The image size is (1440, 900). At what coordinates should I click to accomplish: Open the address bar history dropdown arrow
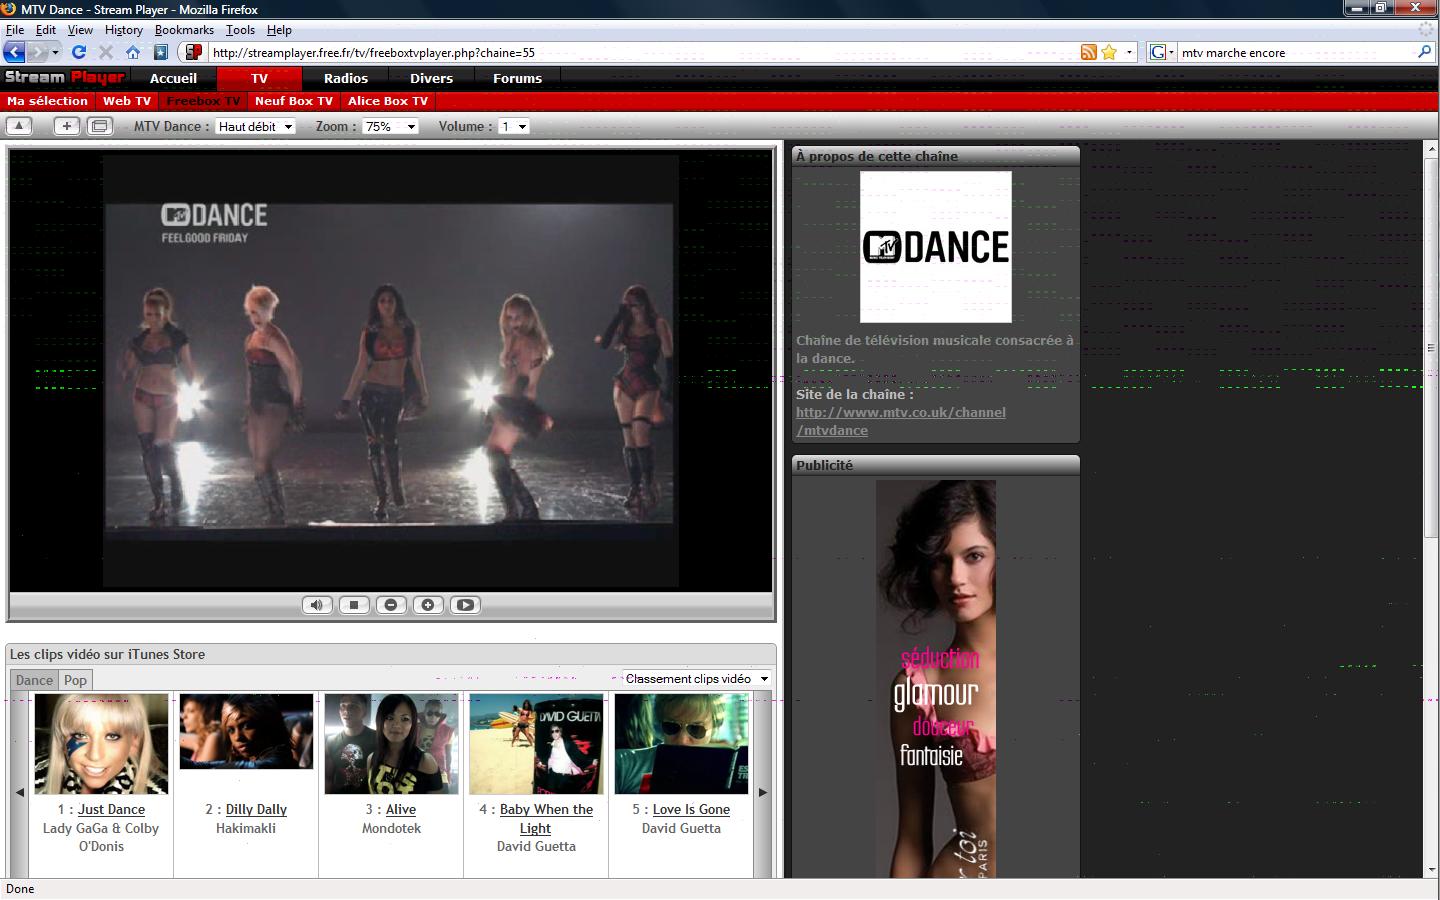pyautogui.click(x=1130, y=52)
